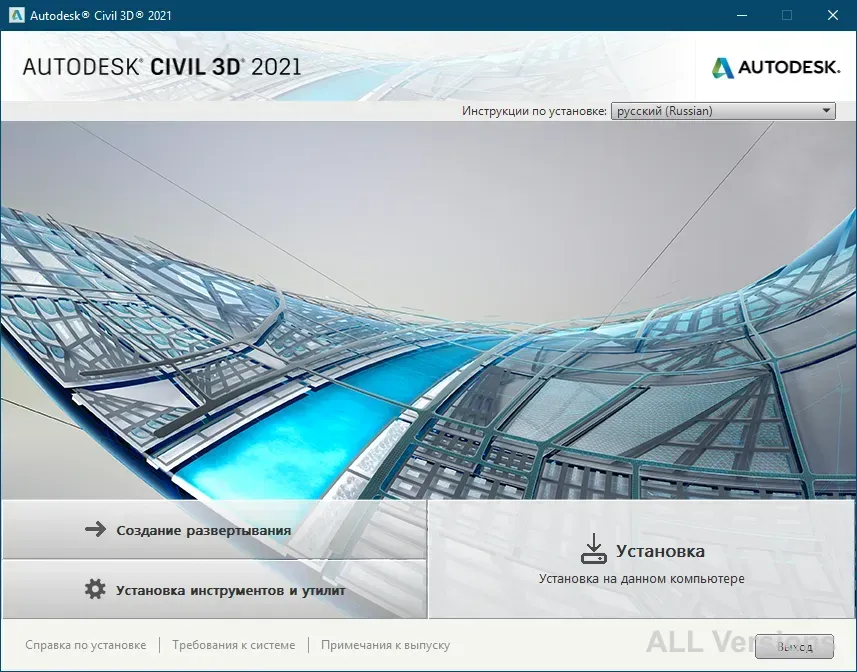The width and height of the screenshot is (857, 672).
Task: Open Требования к системе link
Action: tap(233, 645)
